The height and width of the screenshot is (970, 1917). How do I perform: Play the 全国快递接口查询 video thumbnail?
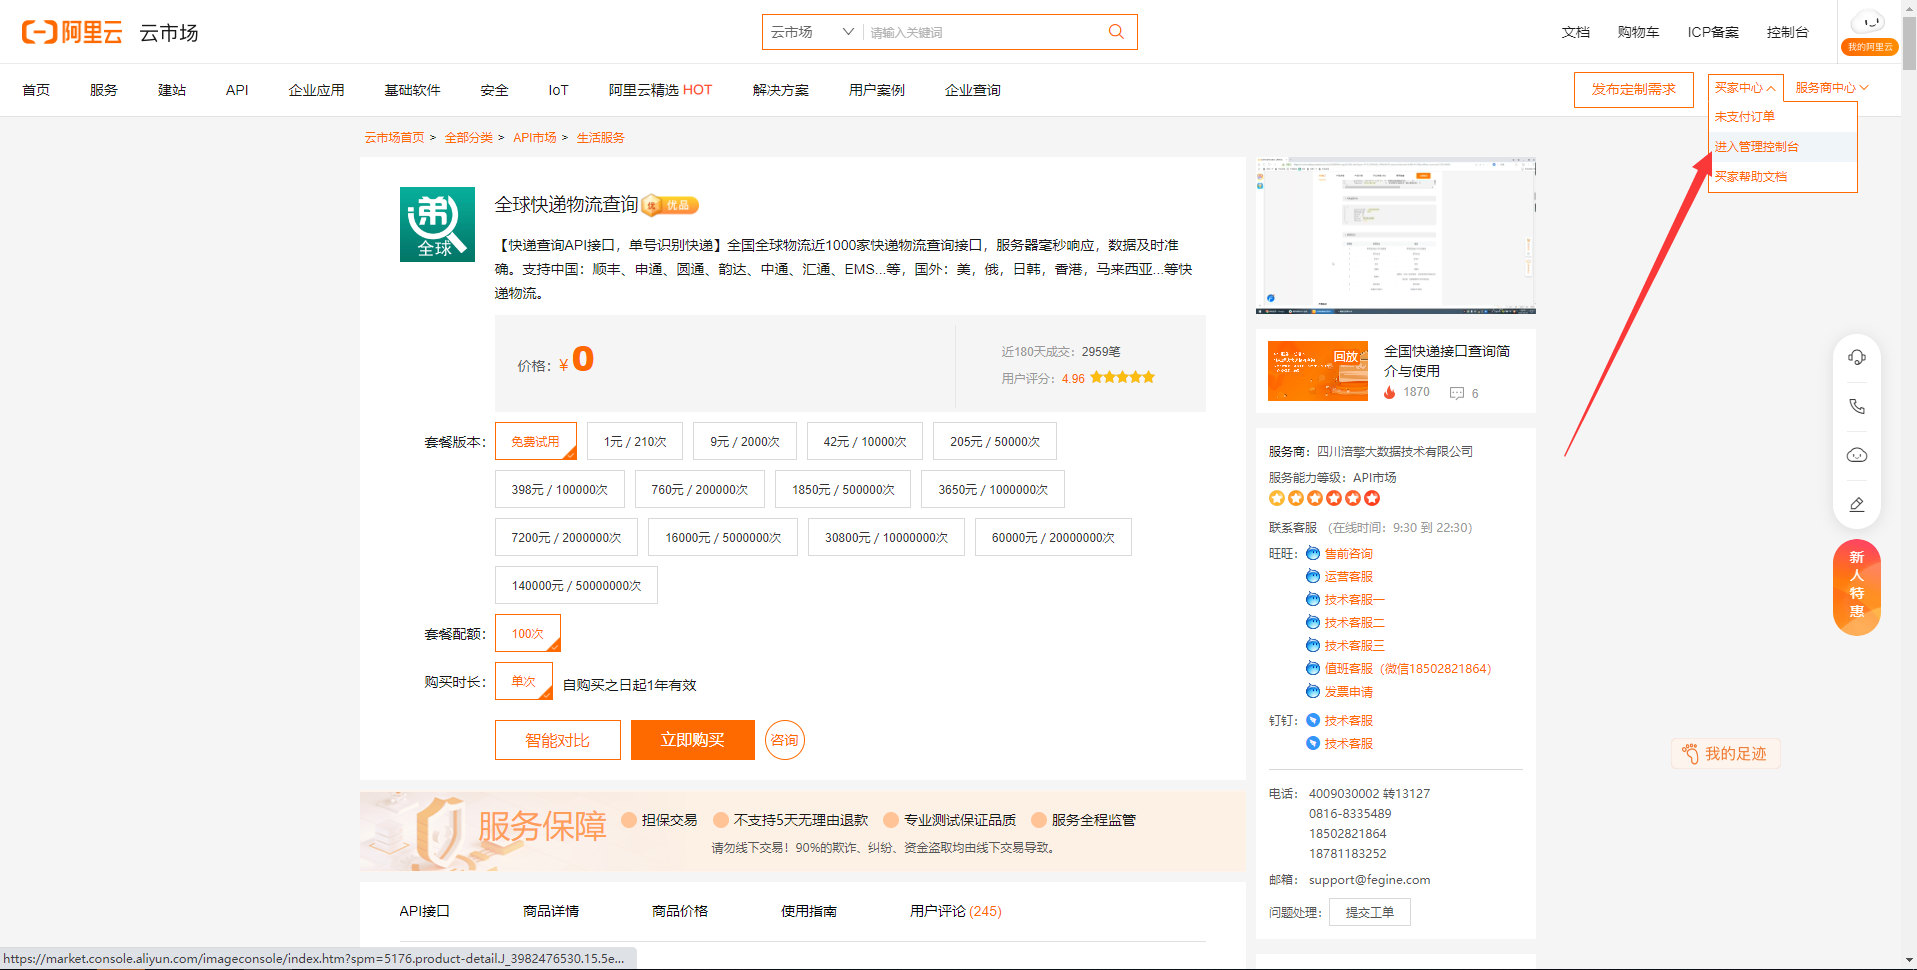pos(1318,371)
